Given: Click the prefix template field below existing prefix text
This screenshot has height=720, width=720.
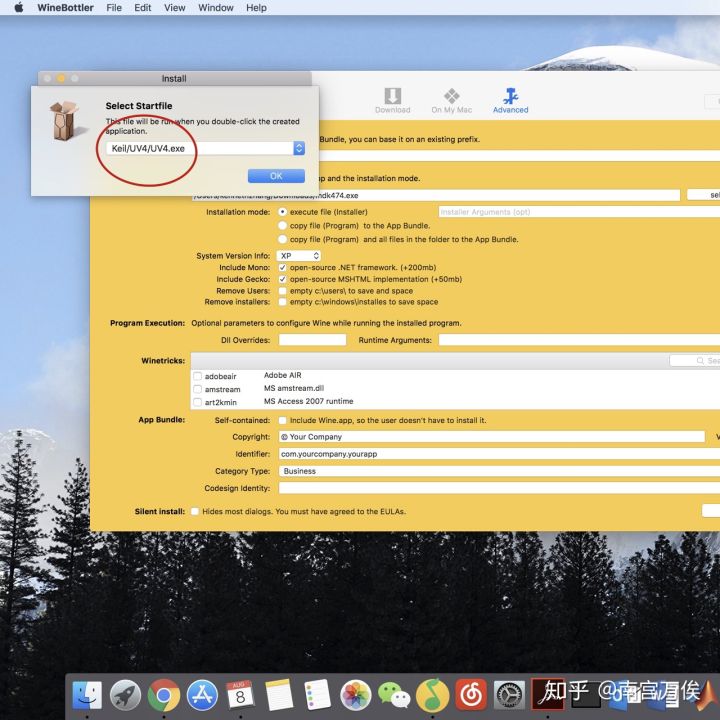Looking at the screenshot, I should (519, 156).
